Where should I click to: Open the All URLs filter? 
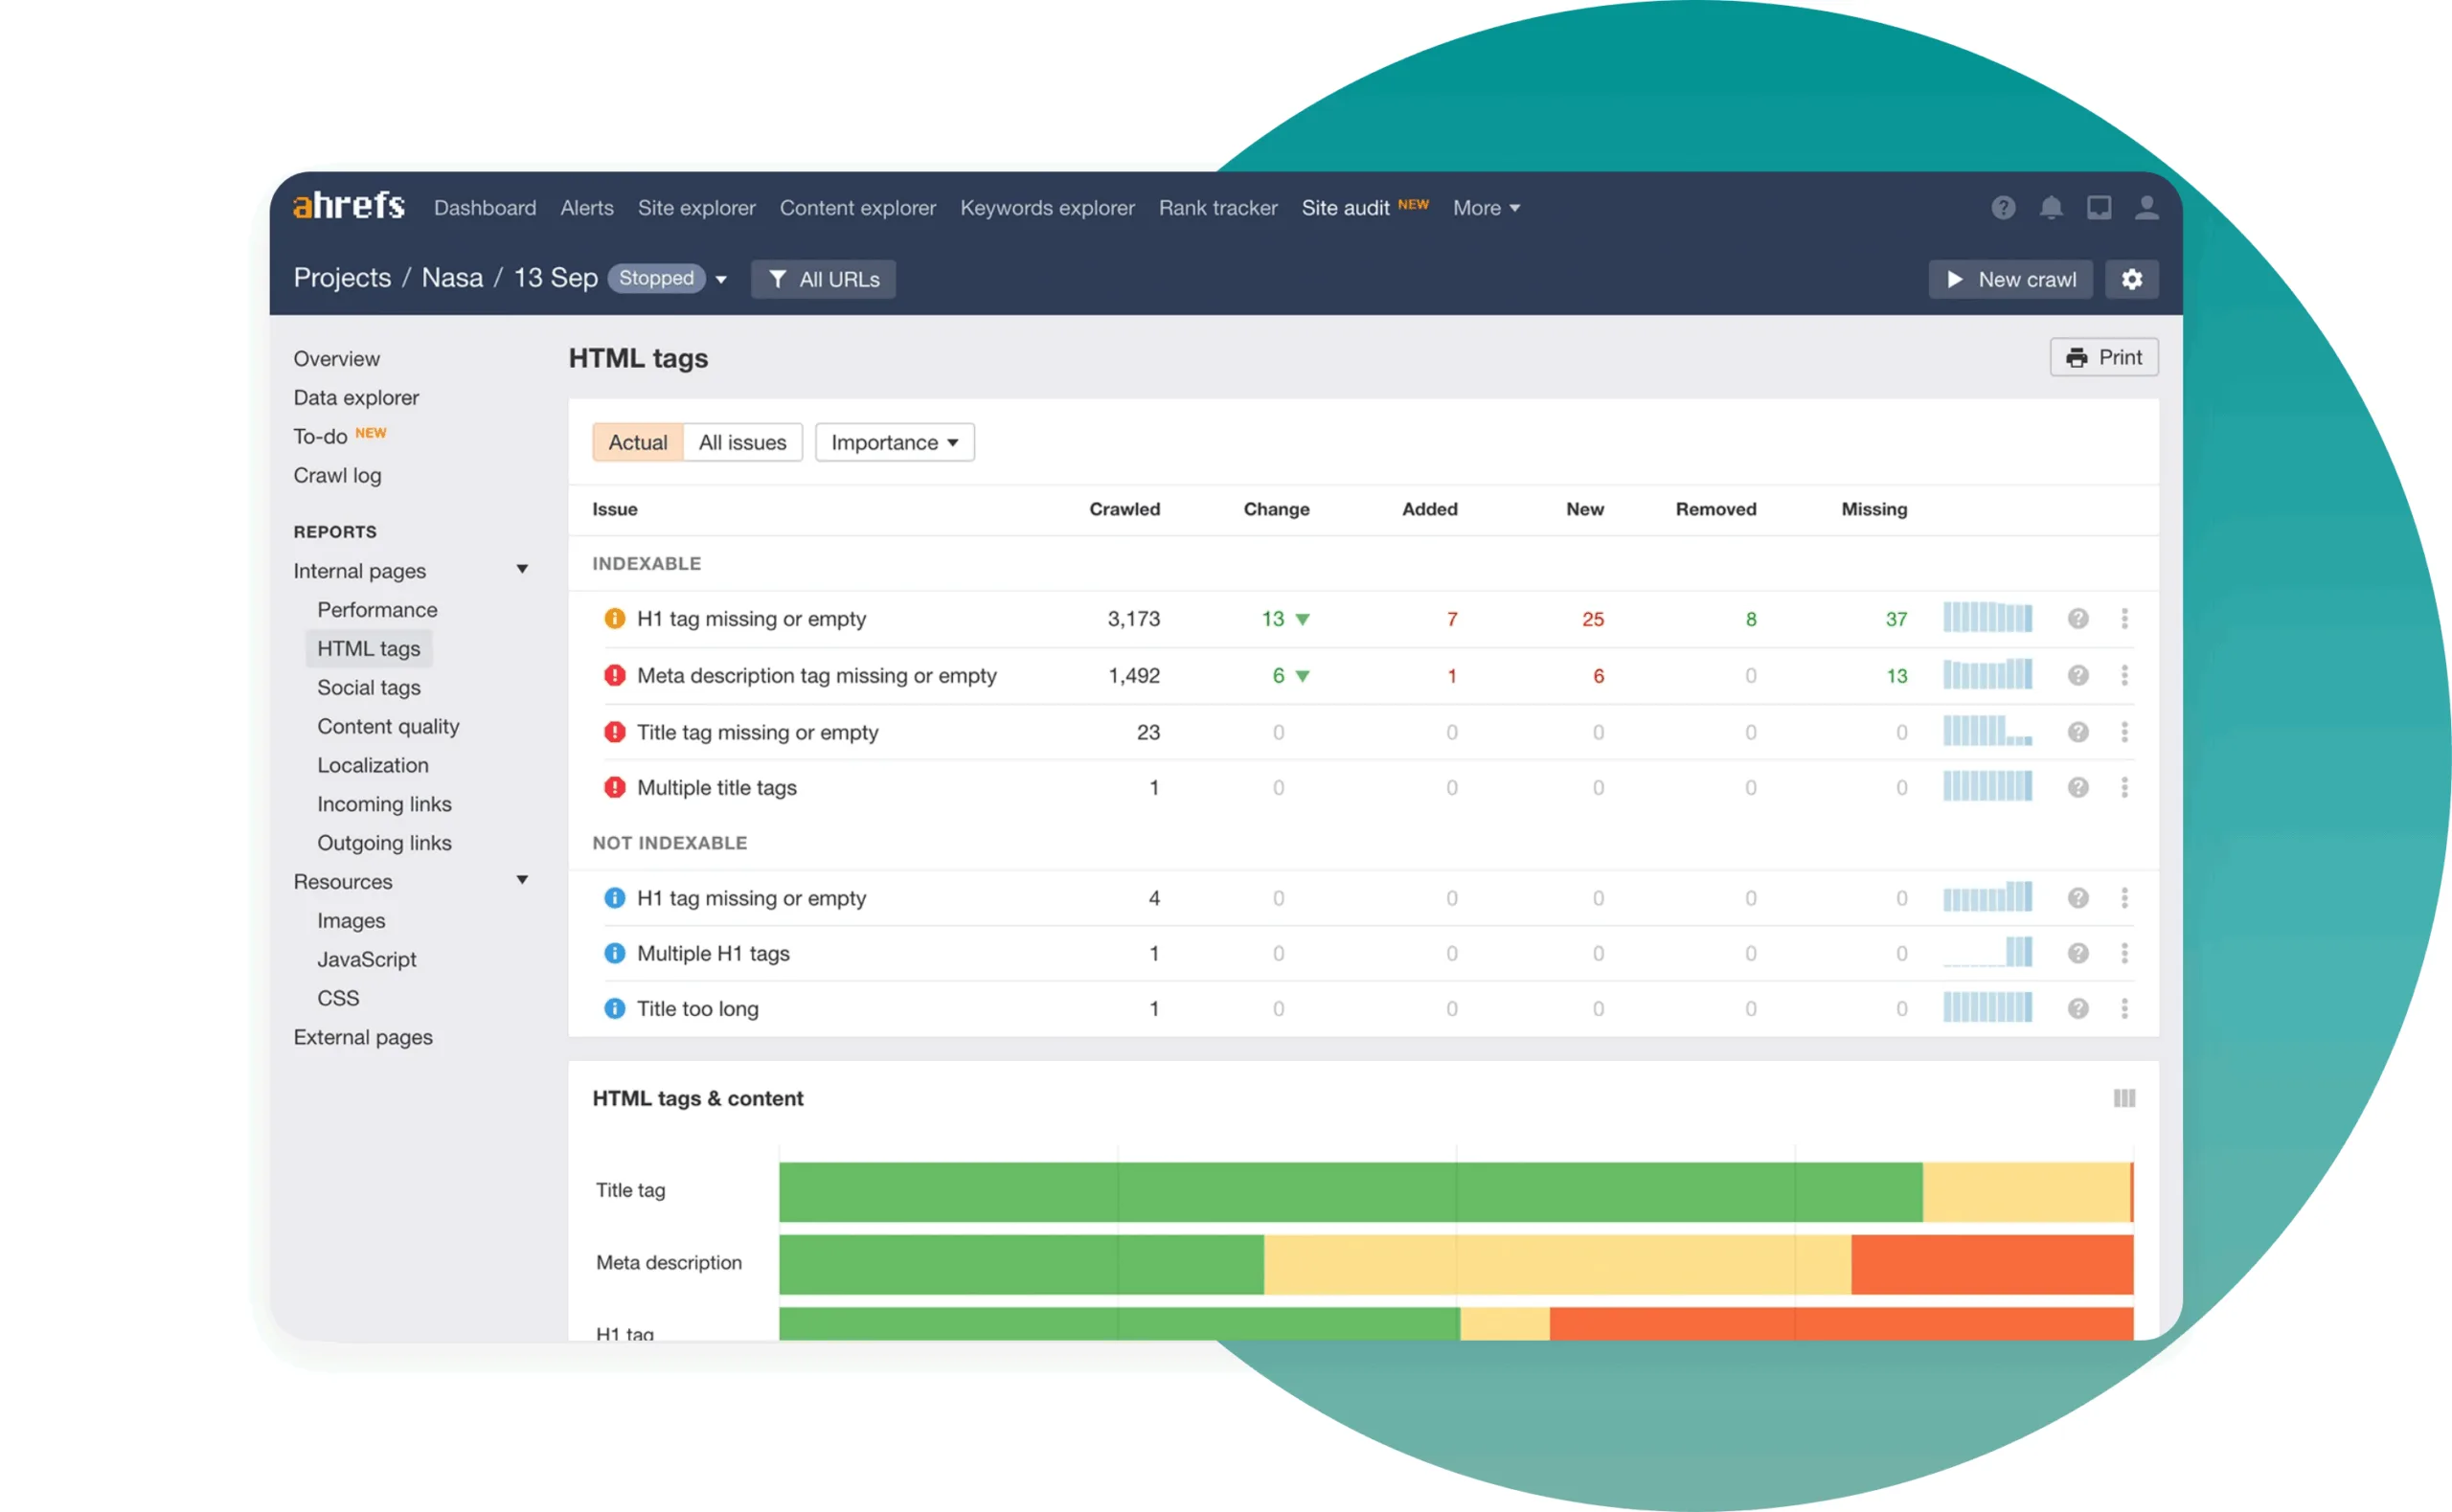click(x=823, y=279)
